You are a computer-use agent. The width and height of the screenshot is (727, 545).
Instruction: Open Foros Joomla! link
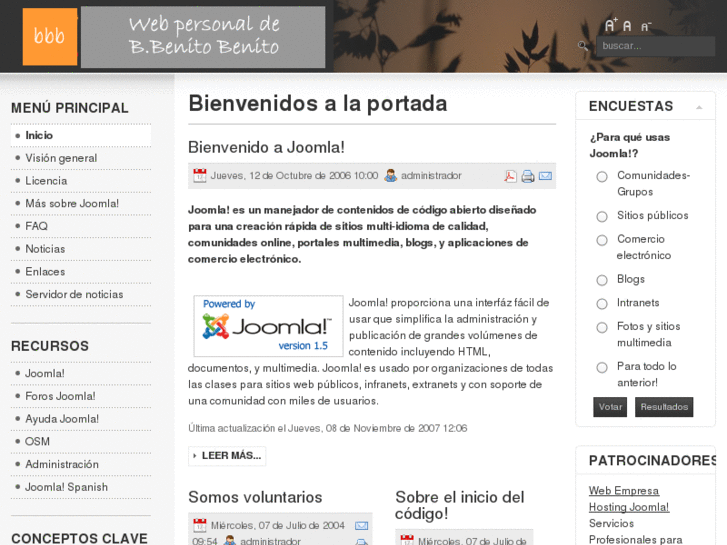81,396
